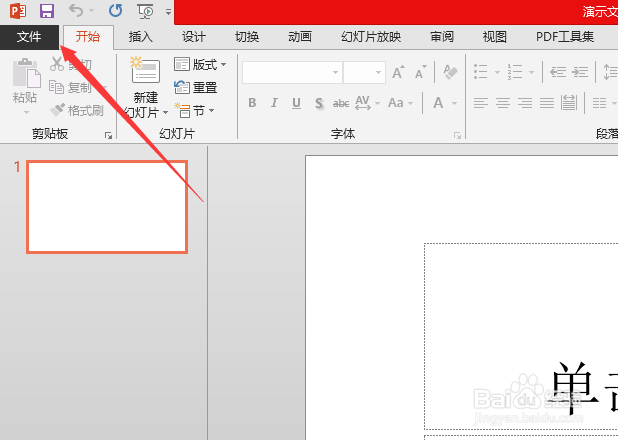Apply numbered list icon

515,72
